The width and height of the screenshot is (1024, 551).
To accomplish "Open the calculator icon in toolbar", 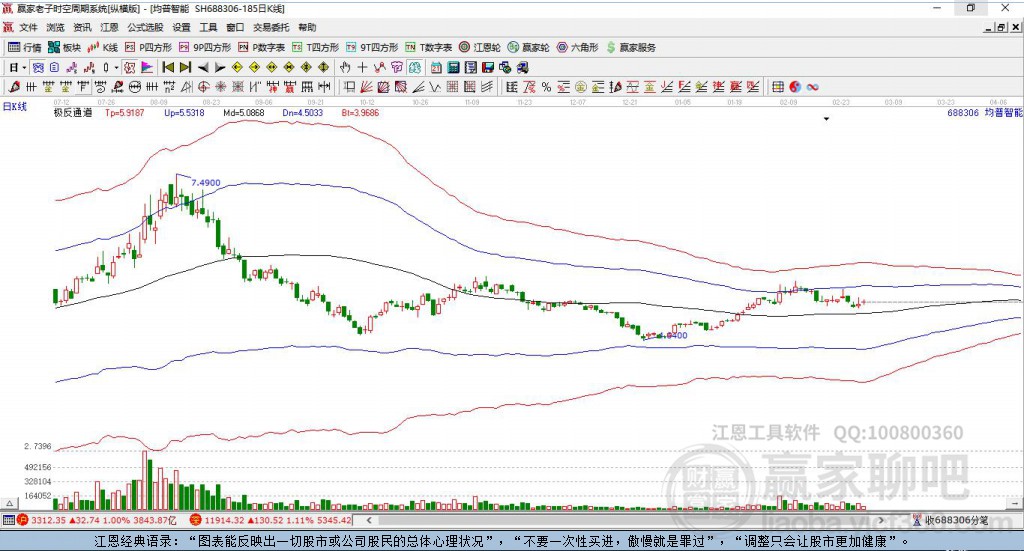I will (x=453, y=67).
